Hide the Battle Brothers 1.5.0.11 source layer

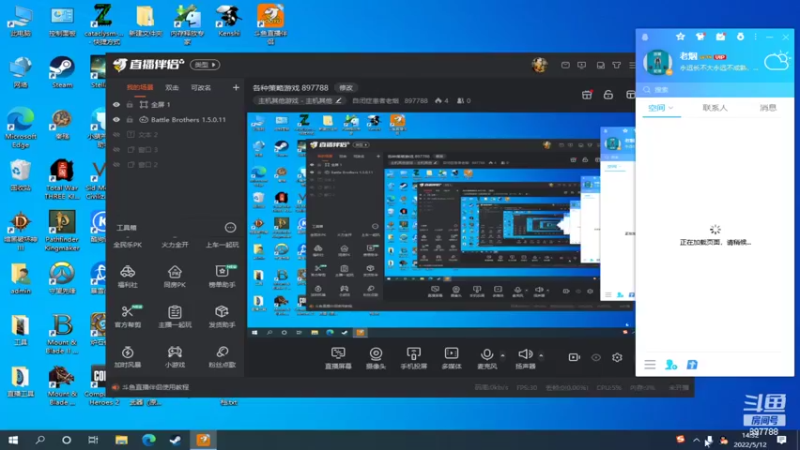coord(116,120)
